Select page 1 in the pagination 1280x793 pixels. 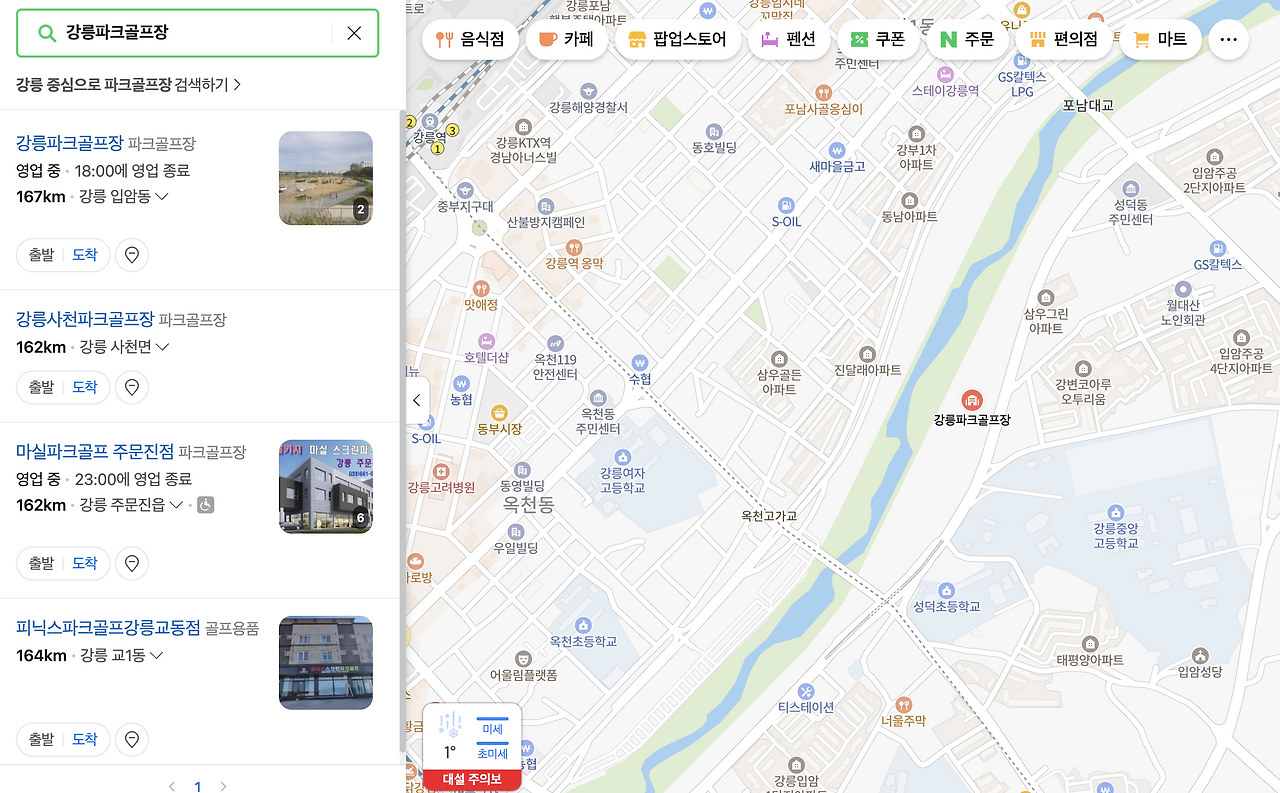coord(197,785)
